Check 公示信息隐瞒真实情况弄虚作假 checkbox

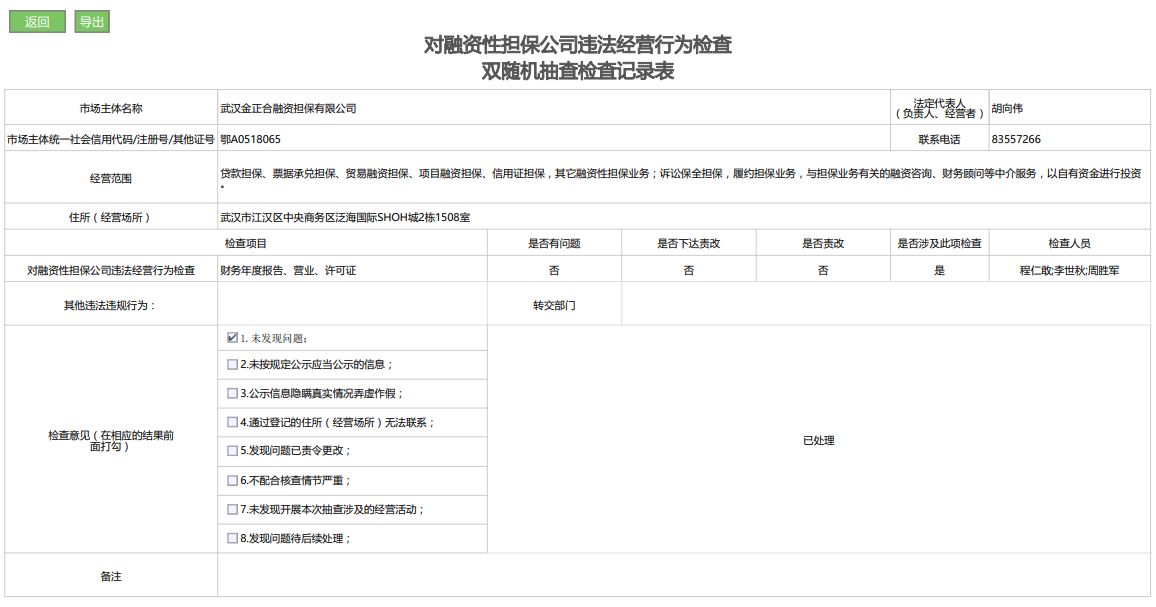click(232, 394)
